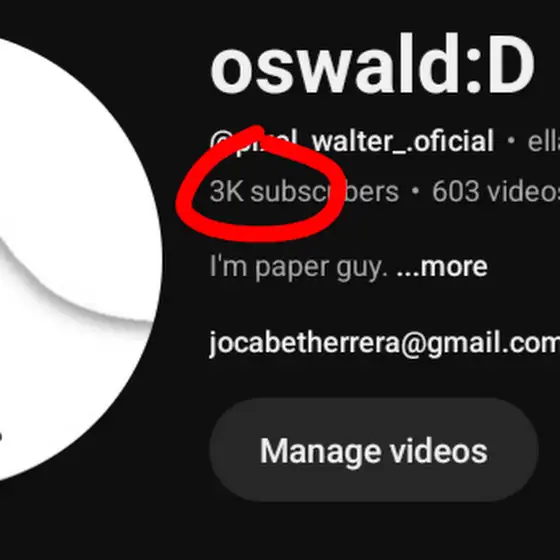Screen dimensions: 560x560
Task: Click the @pixel_walter_.oficial channel handle
Action: point(352,141)
